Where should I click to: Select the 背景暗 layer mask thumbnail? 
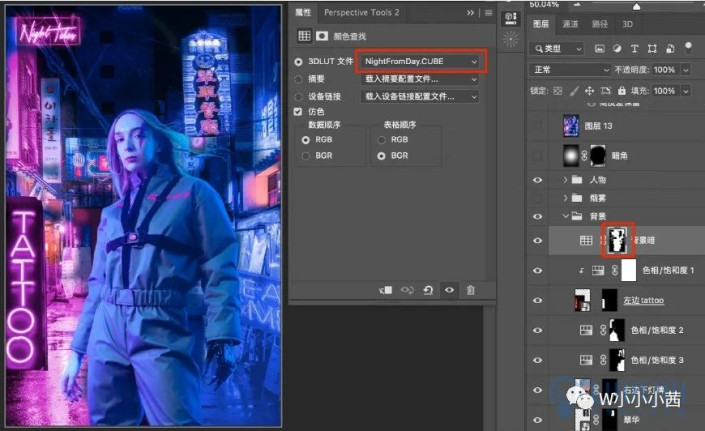617,240
